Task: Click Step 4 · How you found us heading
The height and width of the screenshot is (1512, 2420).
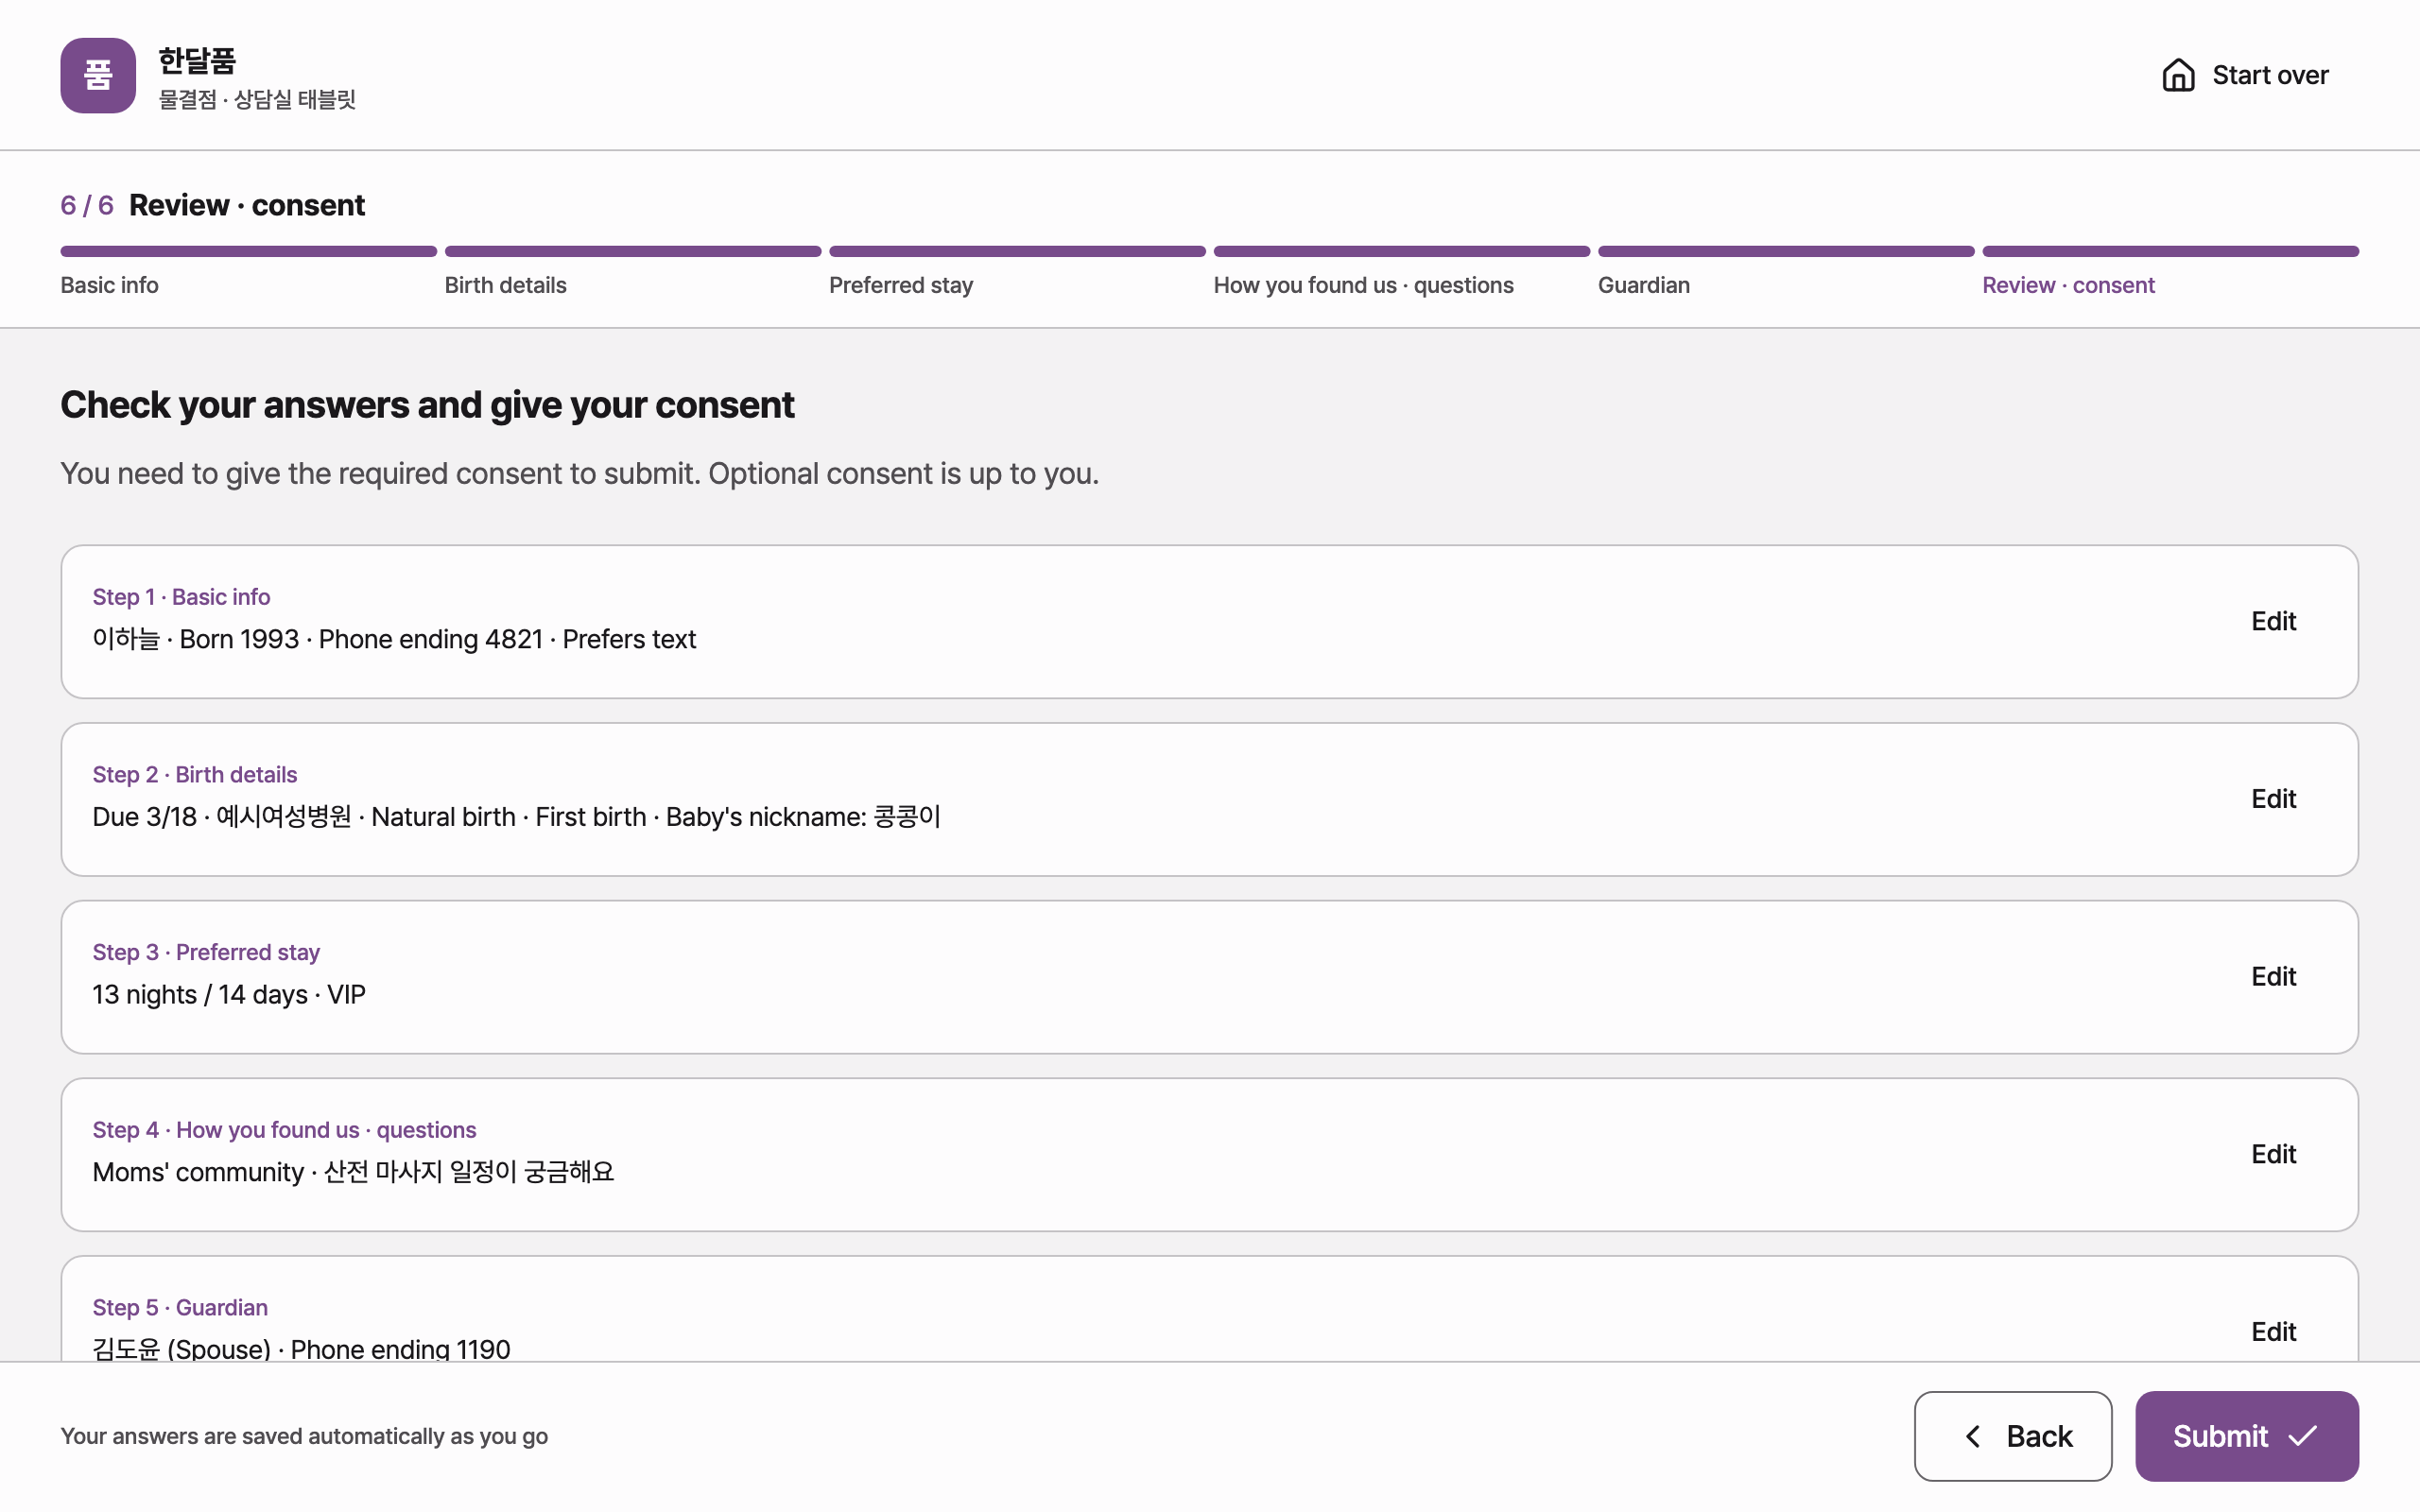Action: 284,1130
